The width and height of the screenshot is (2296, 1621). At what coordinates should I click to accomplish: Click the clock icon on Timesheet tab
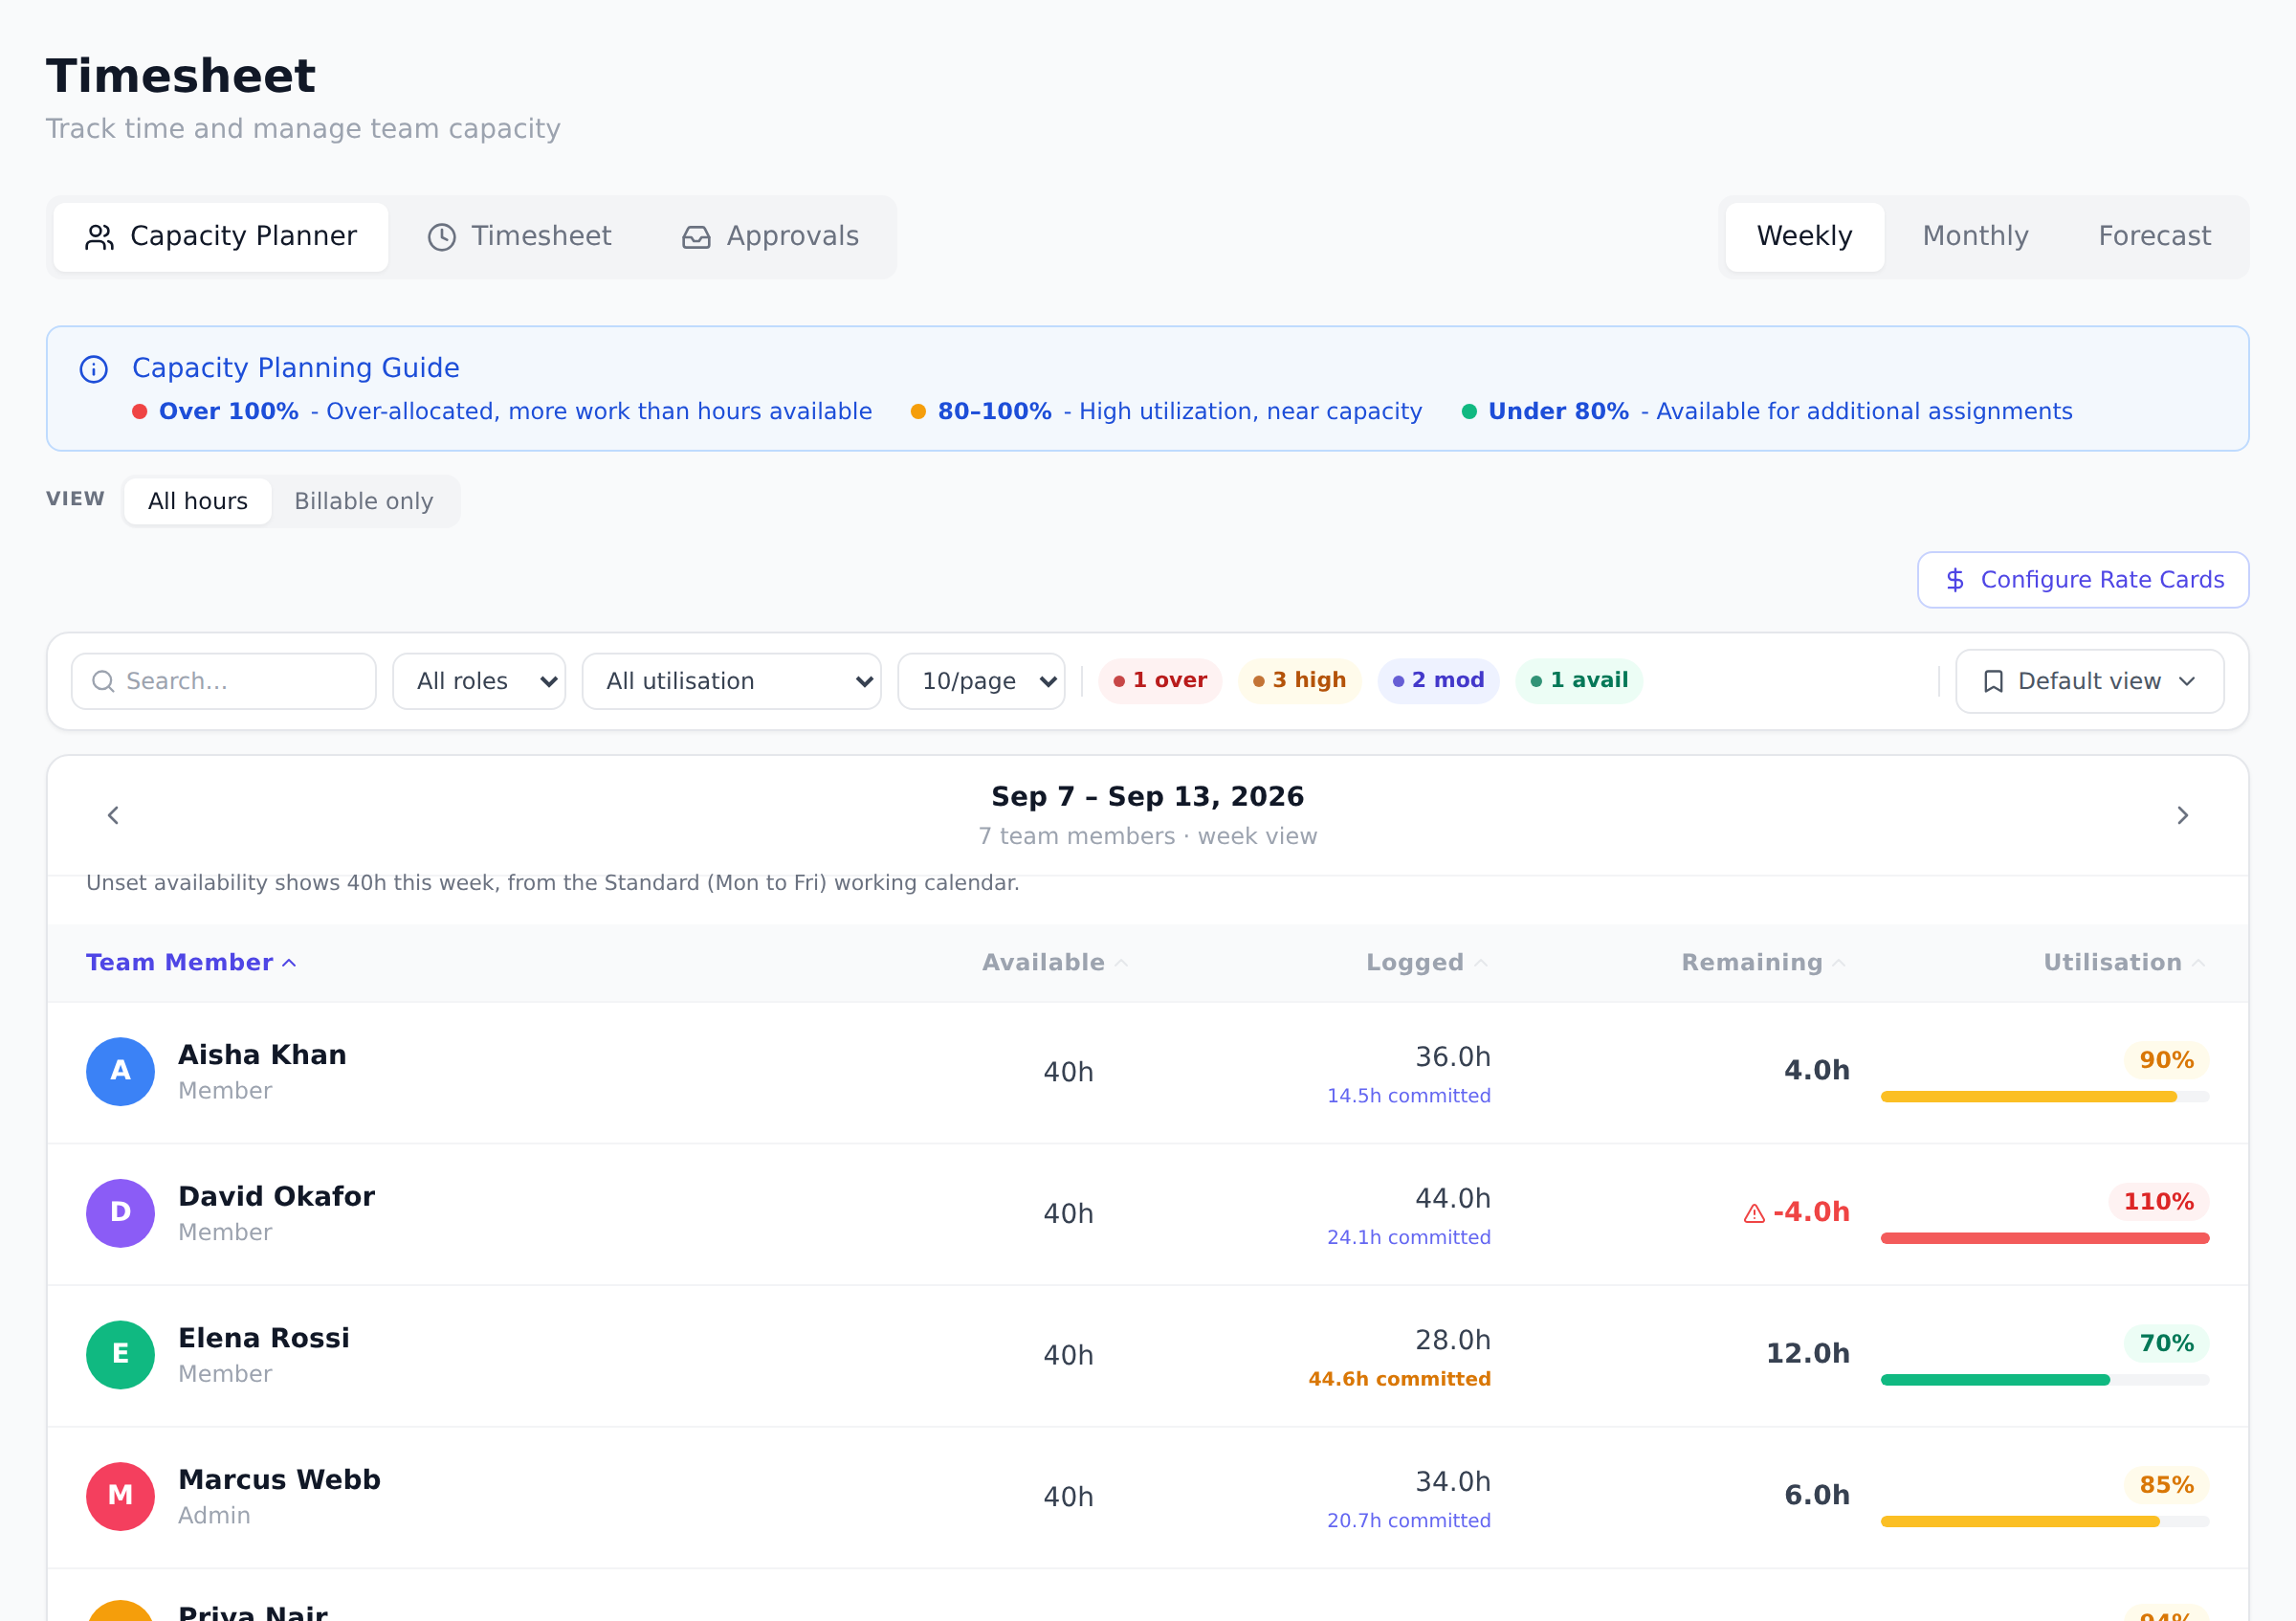pyautogui.click(x=442, y=237)
